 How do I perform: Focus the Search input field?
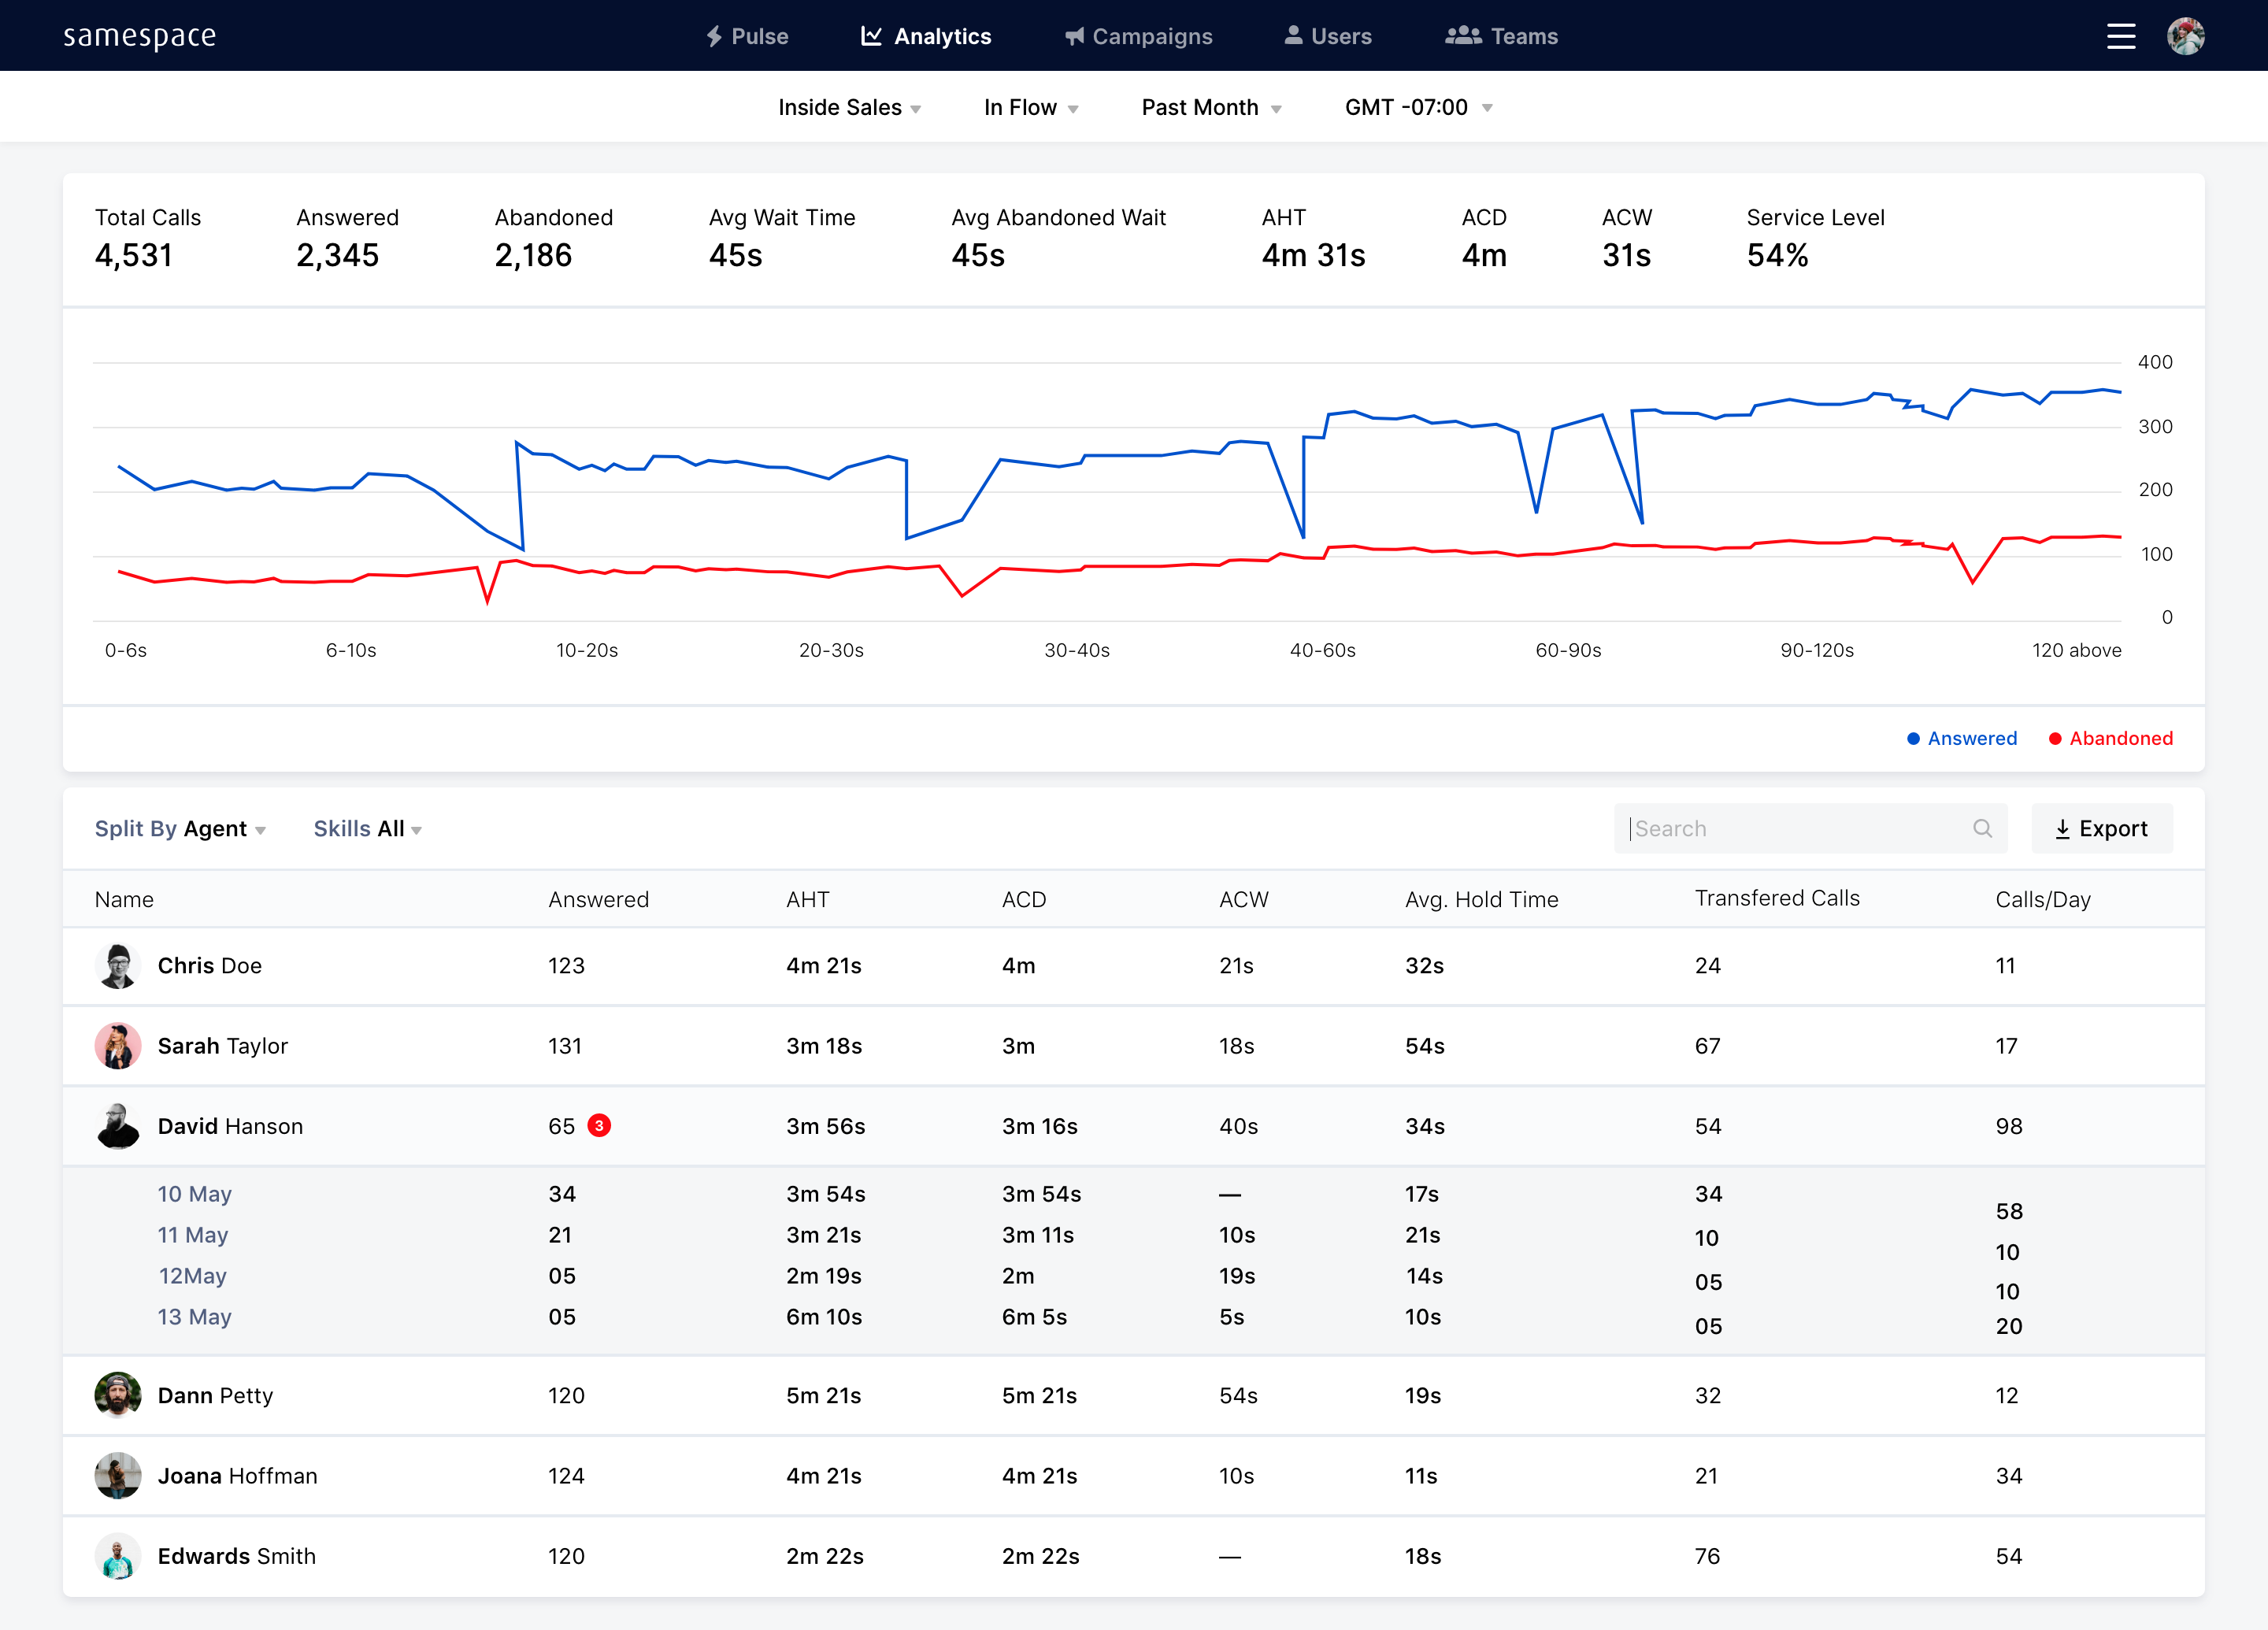tap(1790, 829)
